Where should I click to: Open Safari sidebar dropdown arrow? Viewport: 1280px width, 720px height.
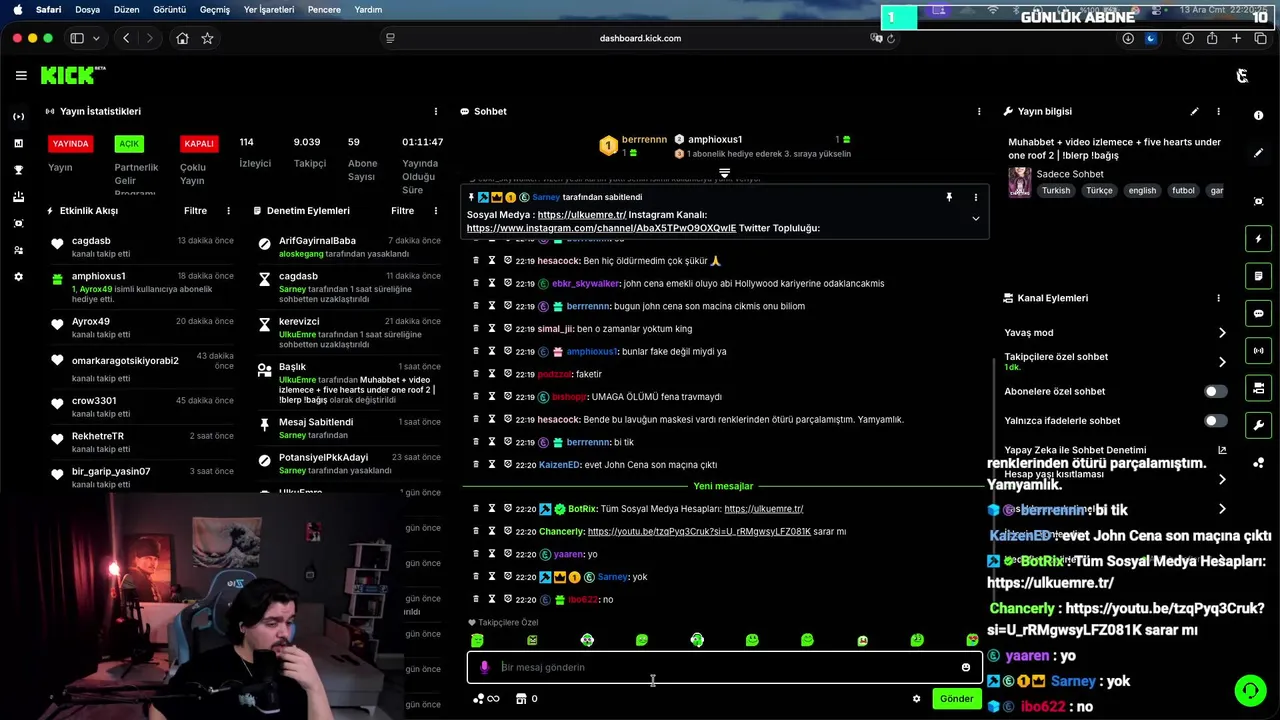tap(96, 38)
